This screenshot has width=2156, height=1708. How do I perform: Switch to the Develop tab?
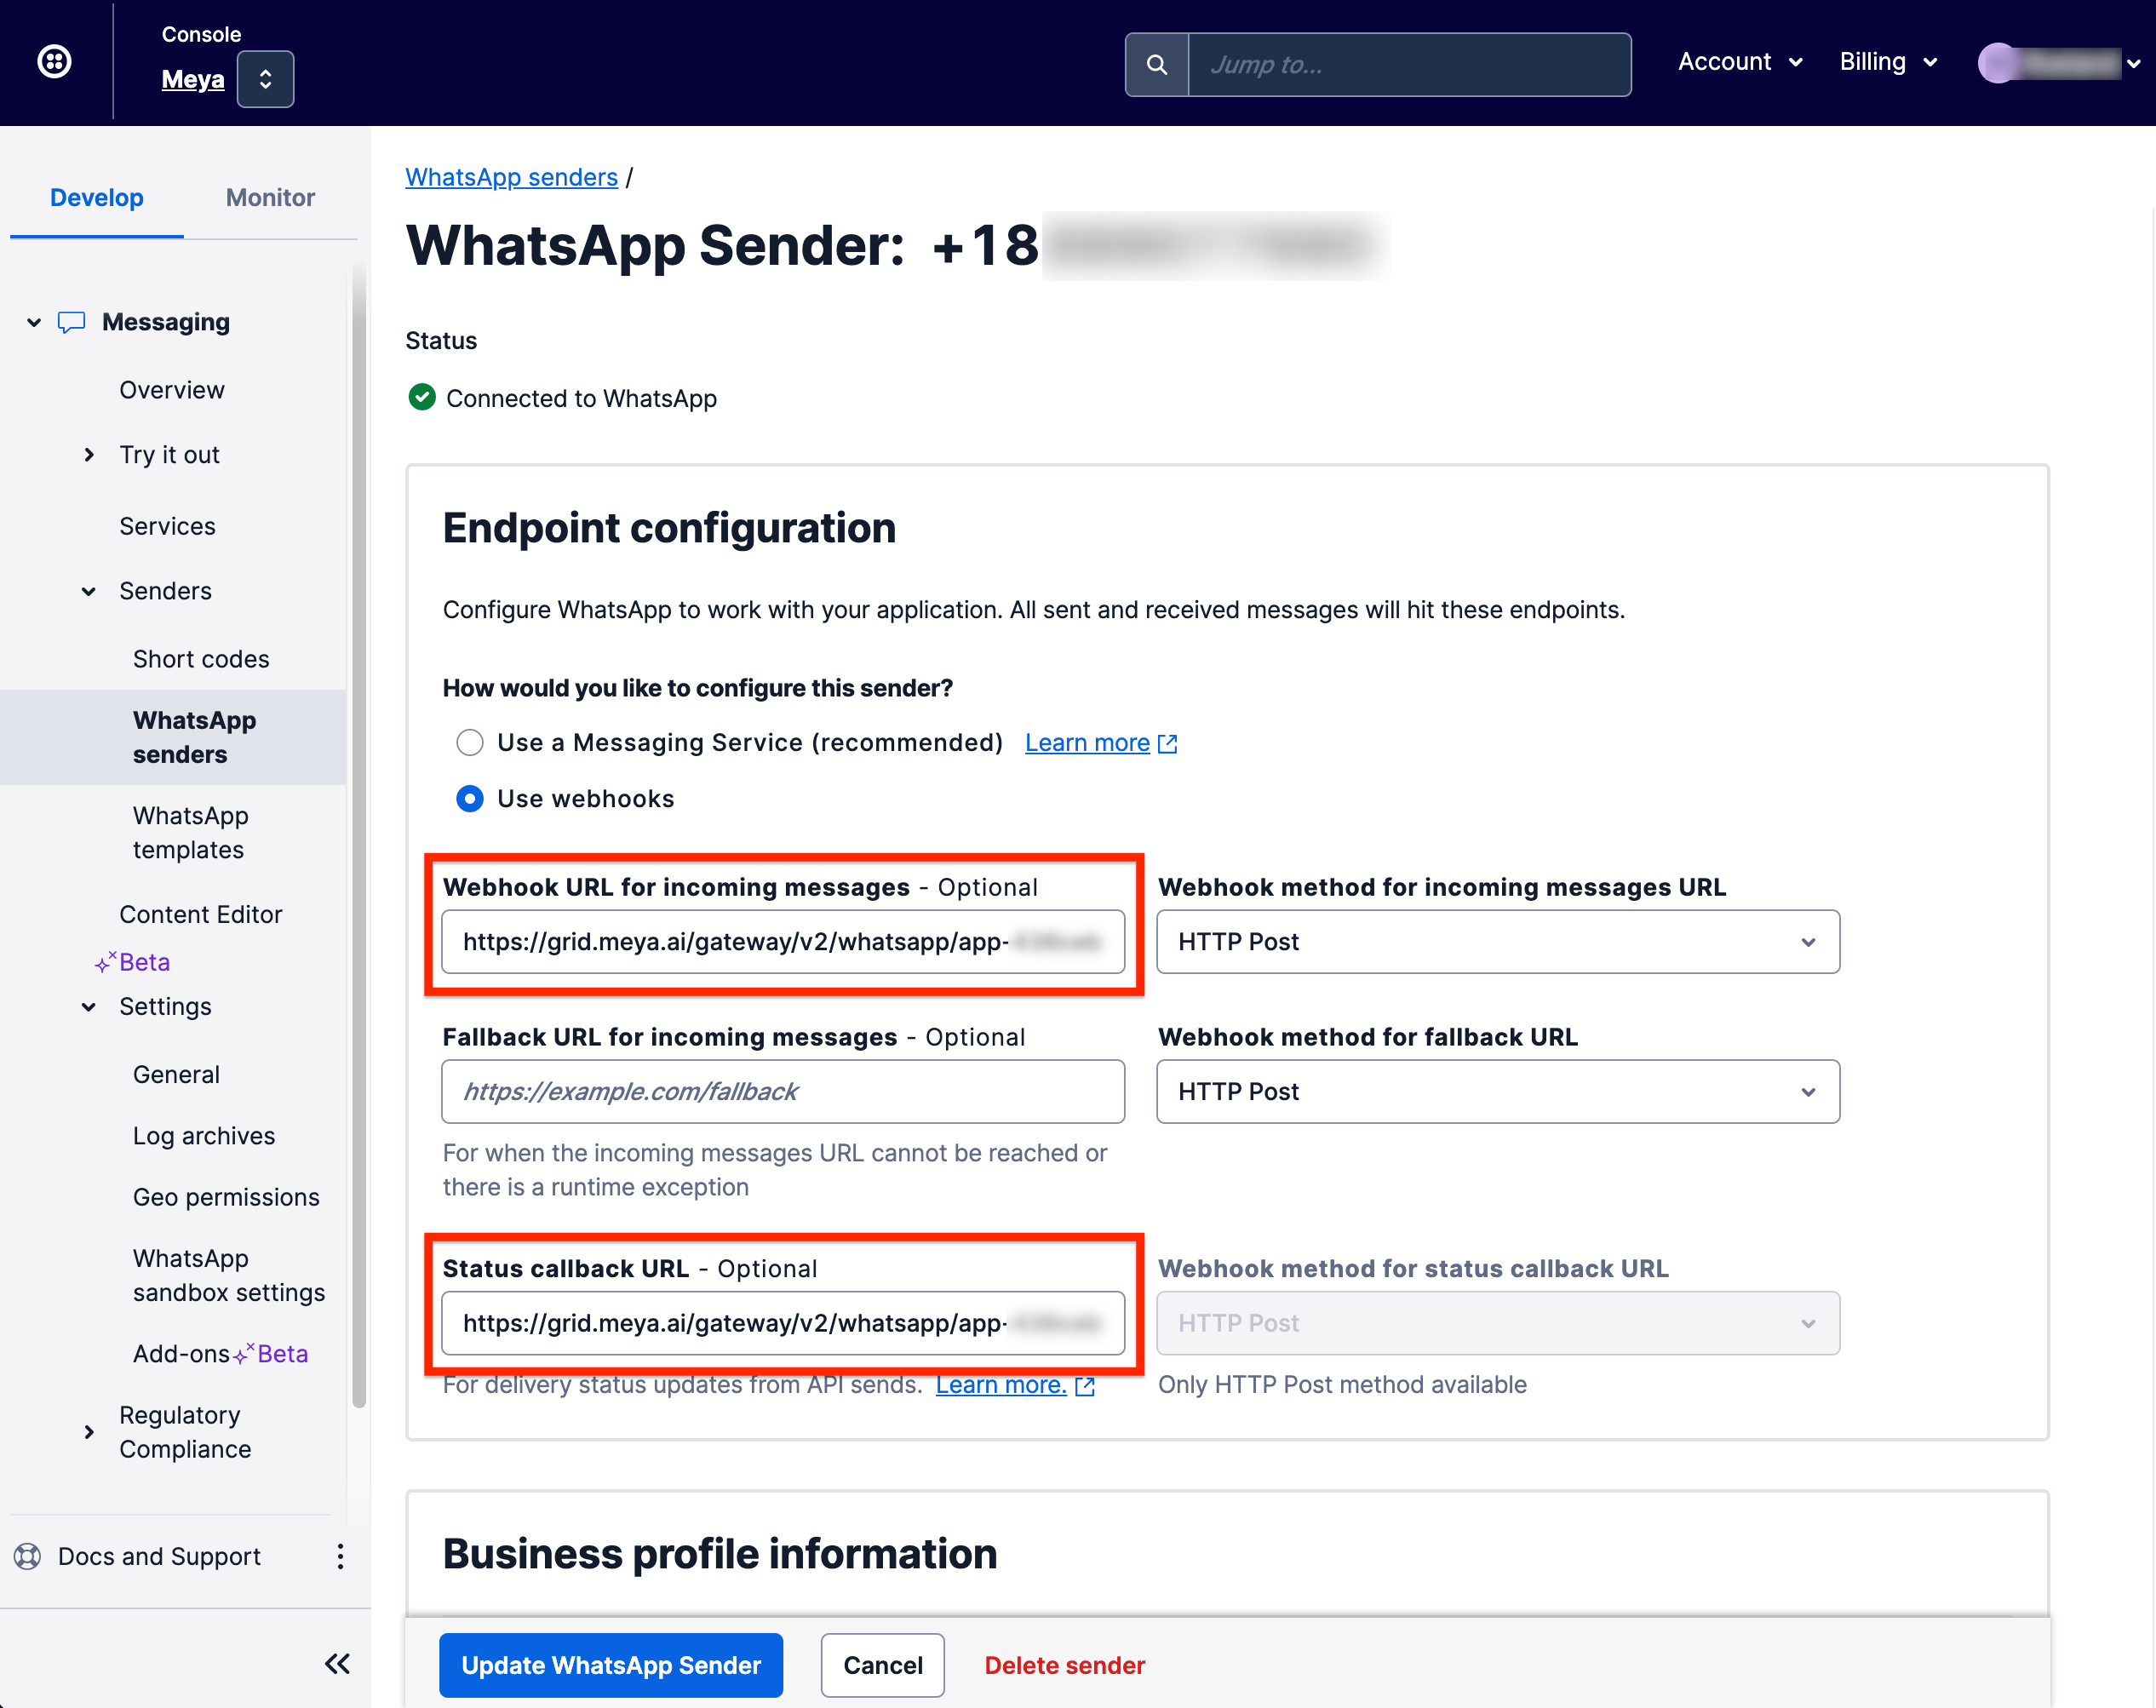coord(97,197)
